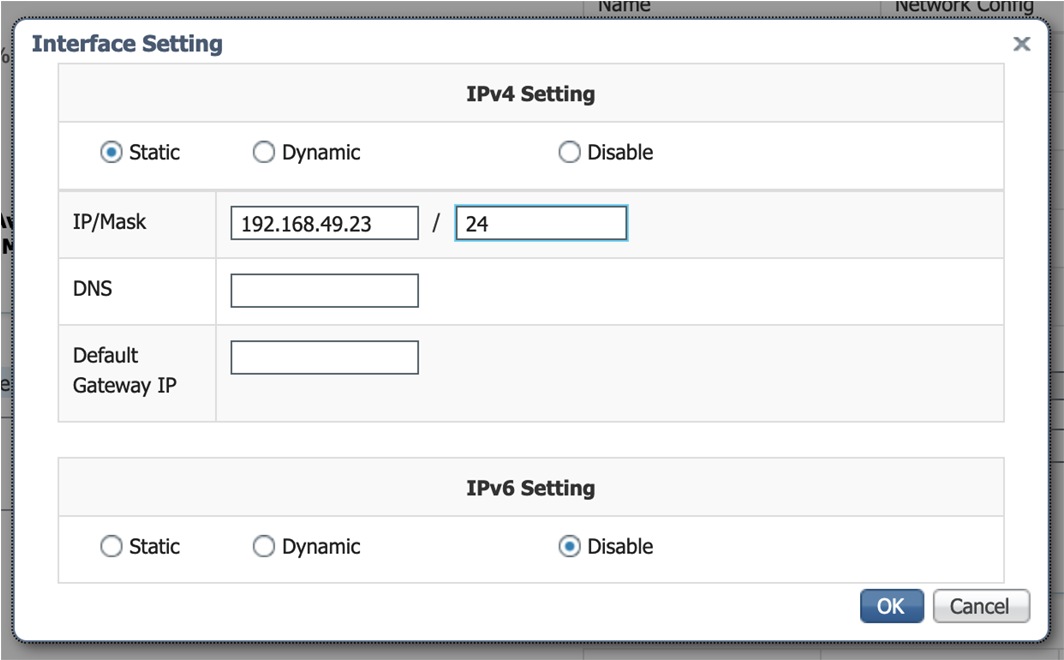Viewport: 1064px width, 660px height.
Task: Click the IPv6 Setting section header
Action: pos(530,488)
